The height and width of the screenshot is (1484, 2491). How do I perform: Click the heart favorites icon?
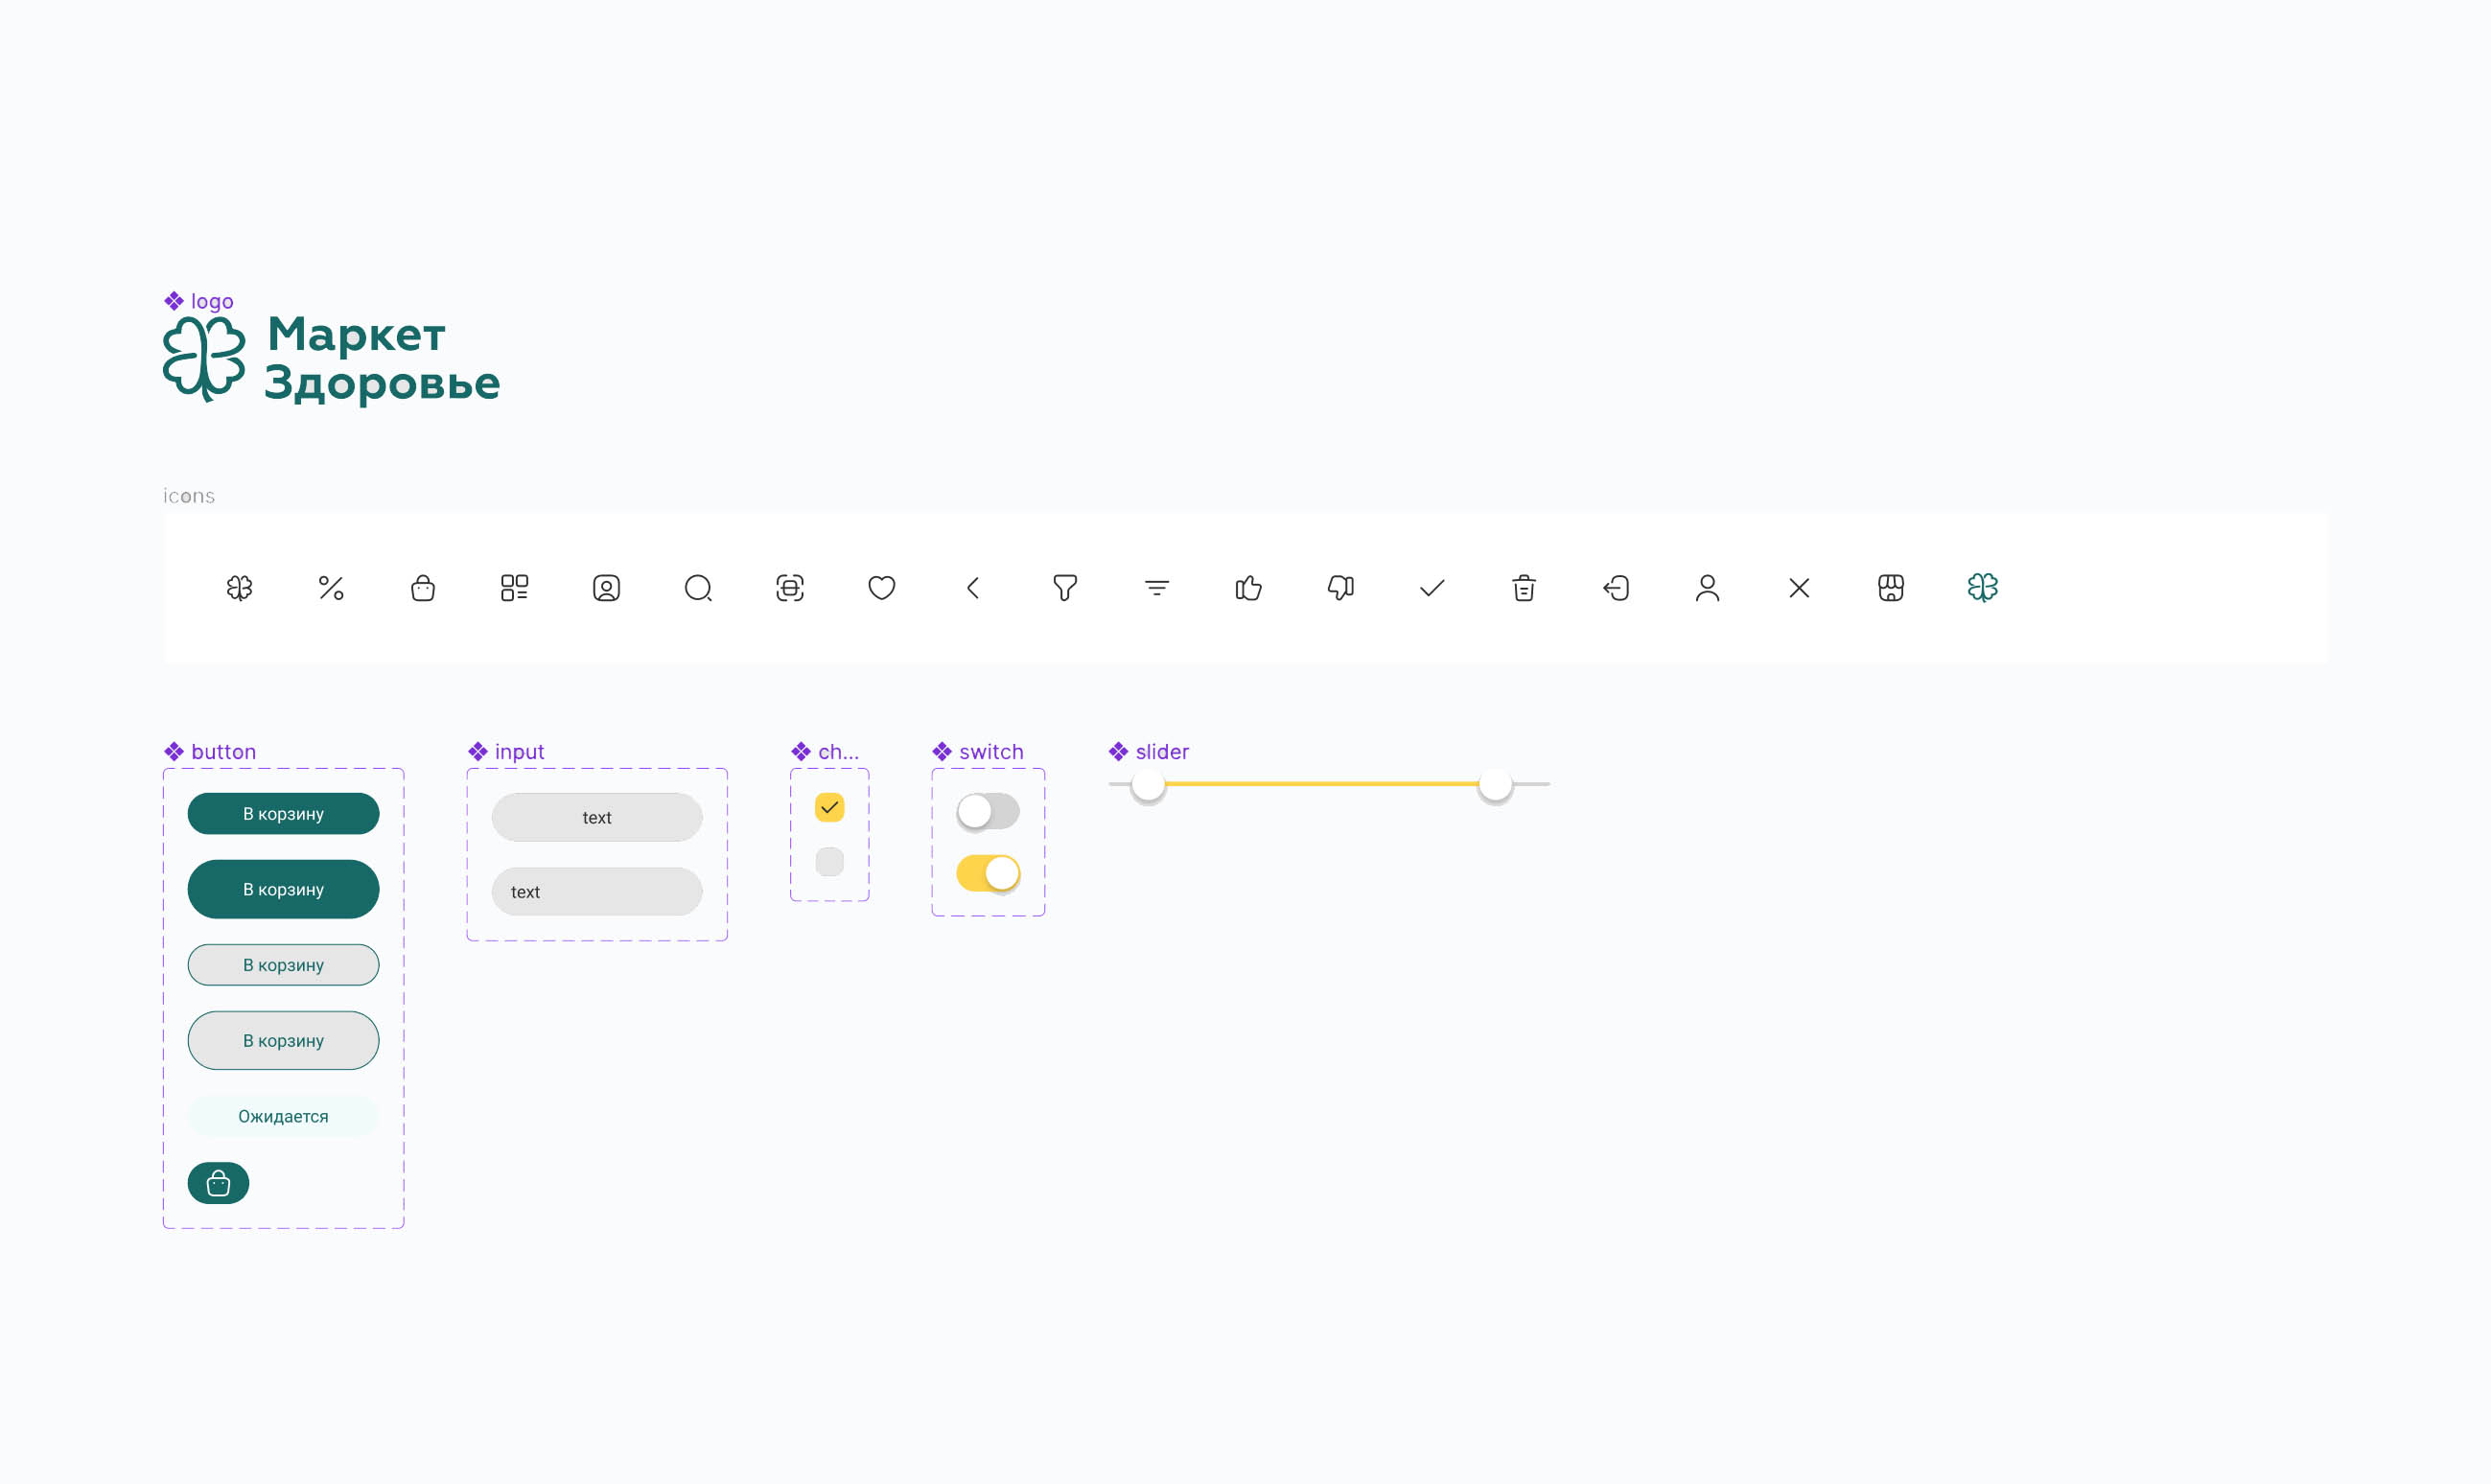click(x=881, y=588)
